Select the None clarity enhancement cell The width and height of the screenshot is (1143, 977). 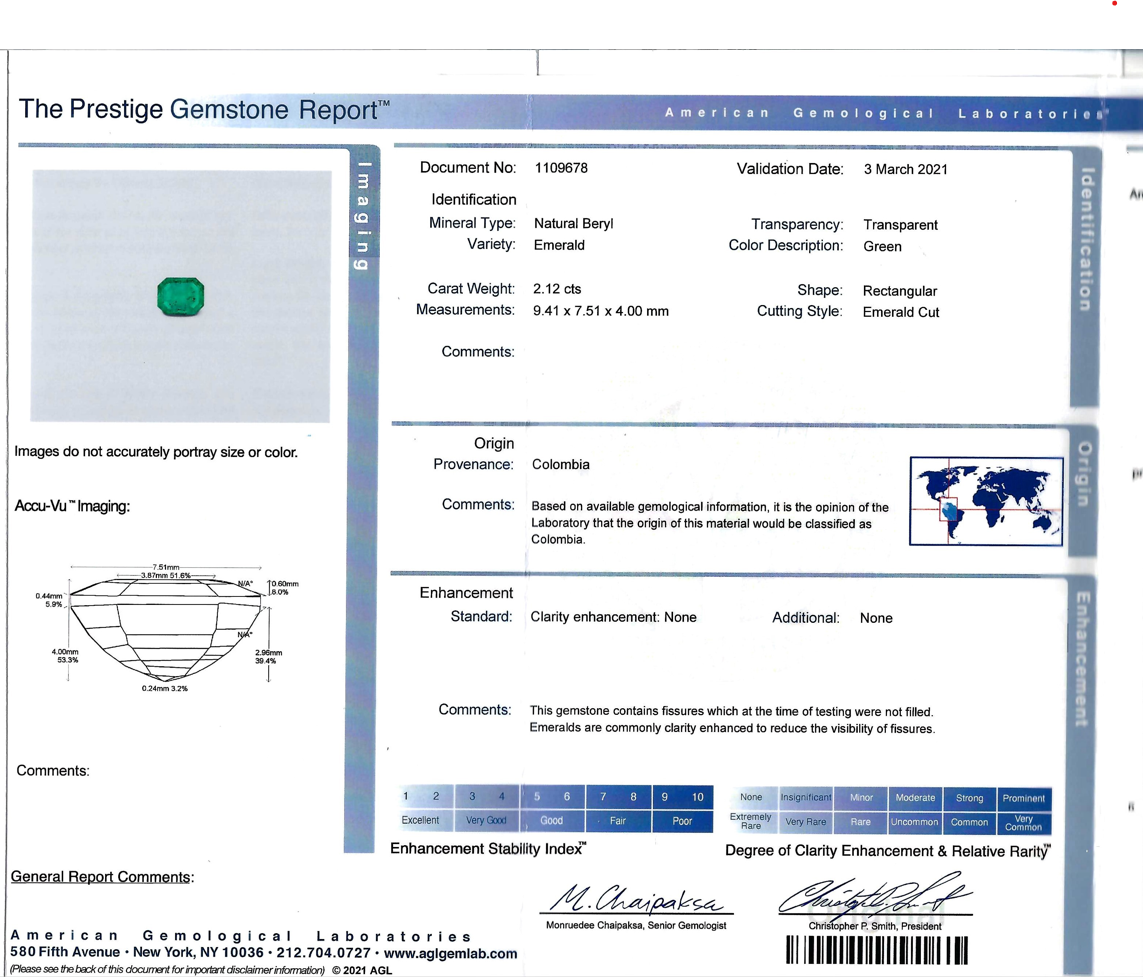(x=751, y=798)
